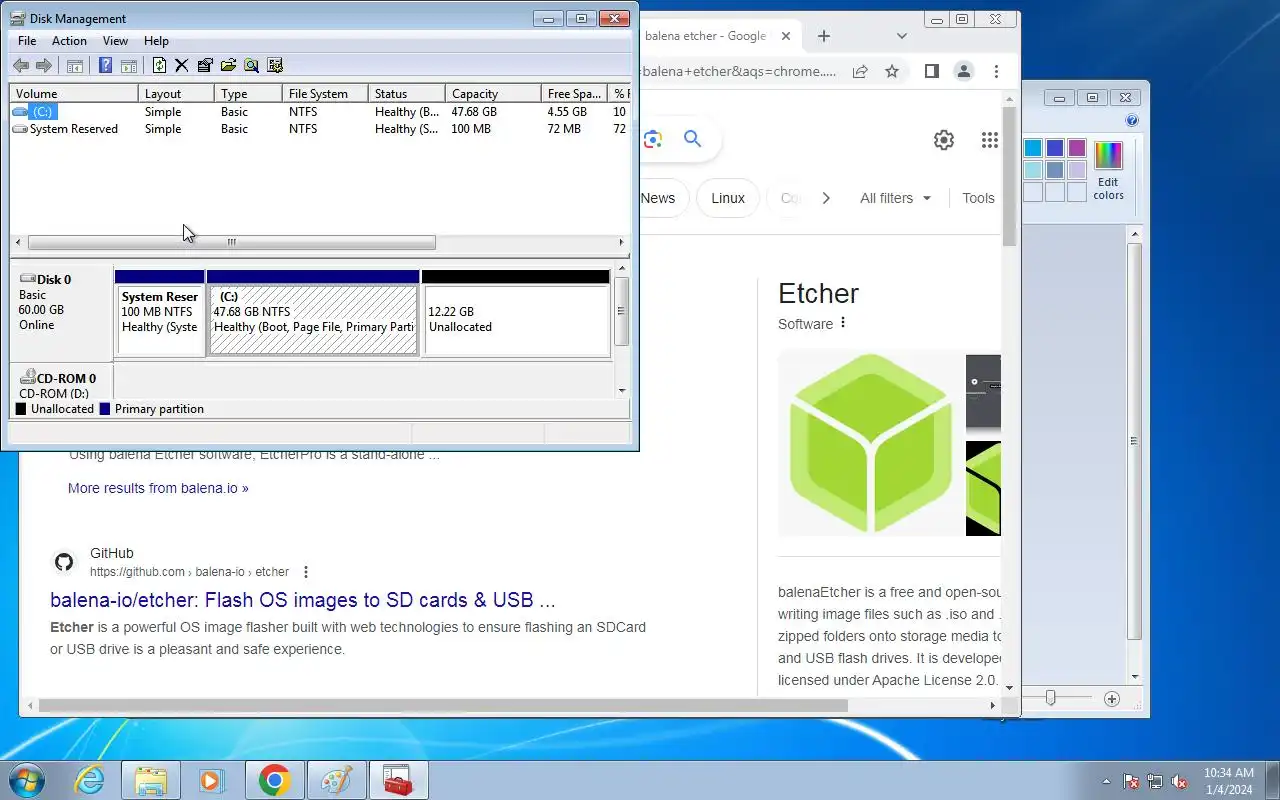1280x800 pixels.
Task: Open the Google apps grid icon
Action: point(989,140)
